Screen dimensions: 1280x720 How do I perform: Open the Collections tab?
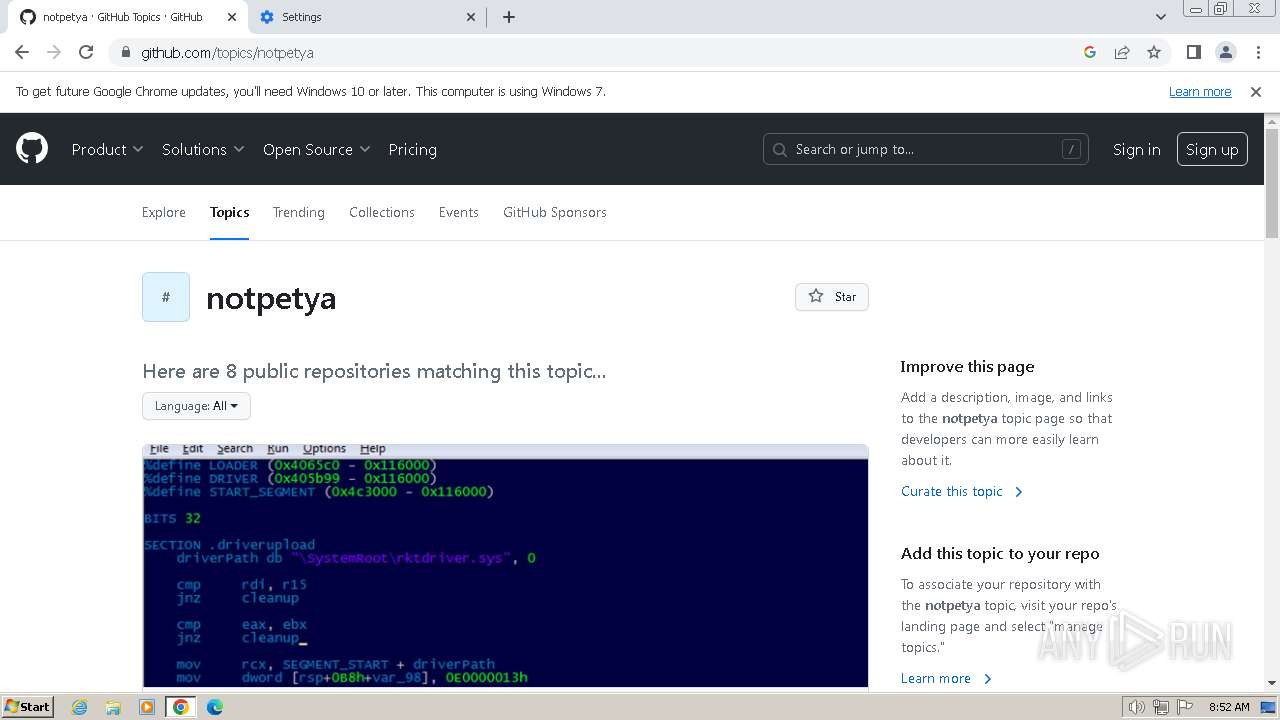pos(382,212)
